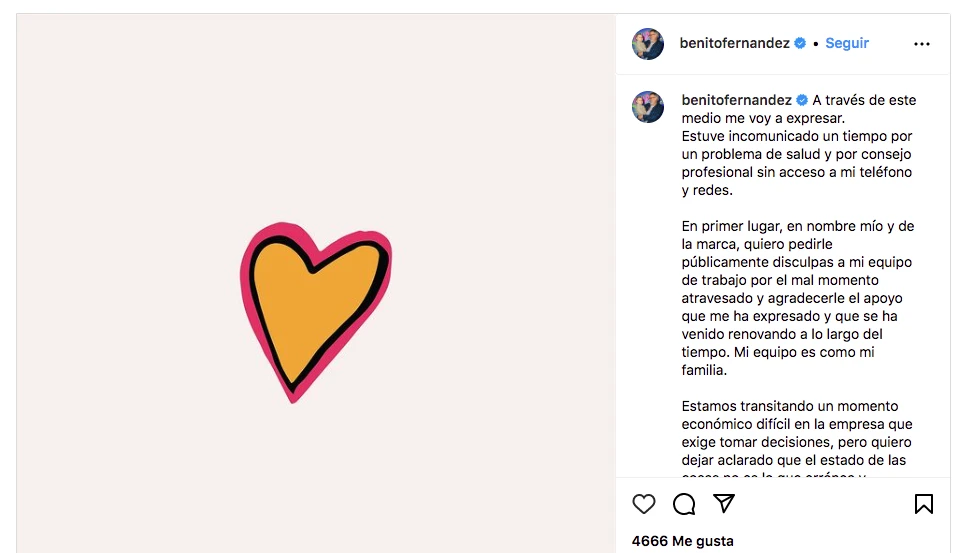Save the post with the bookmark icon

[924, 504]
